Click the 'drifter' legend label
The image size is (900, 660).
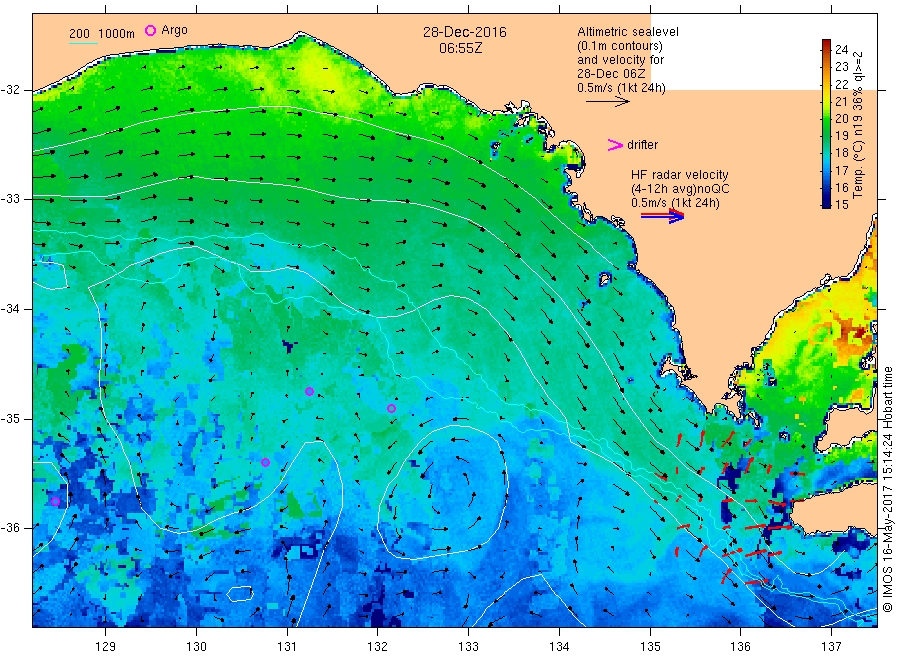642,145
